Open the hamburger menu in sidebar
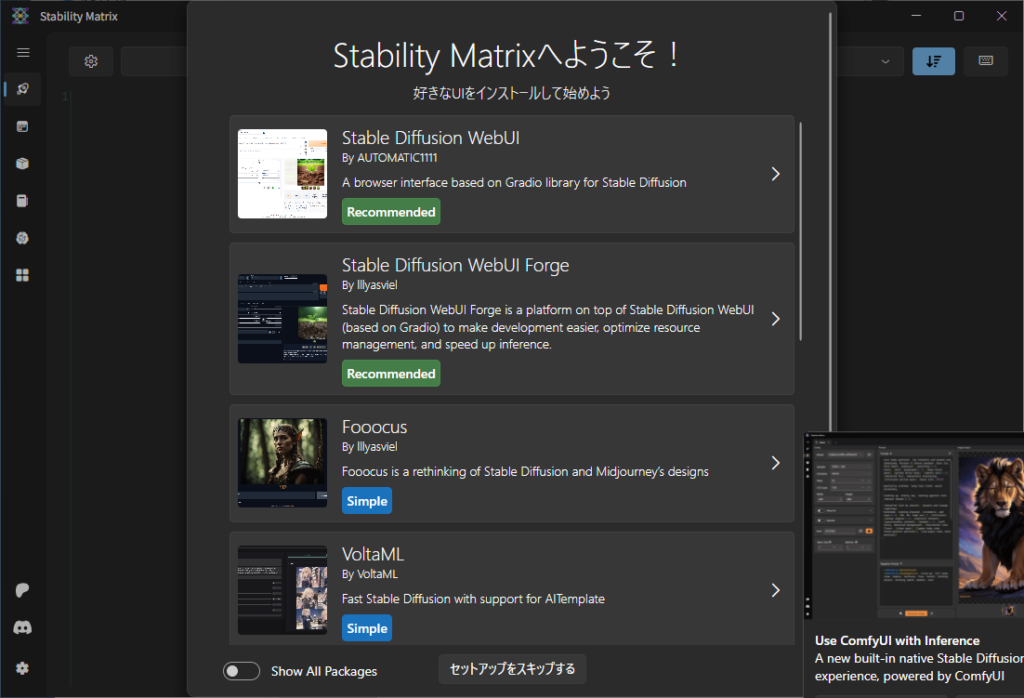Screen dimensions: 1024x698 tap(23, 52)
